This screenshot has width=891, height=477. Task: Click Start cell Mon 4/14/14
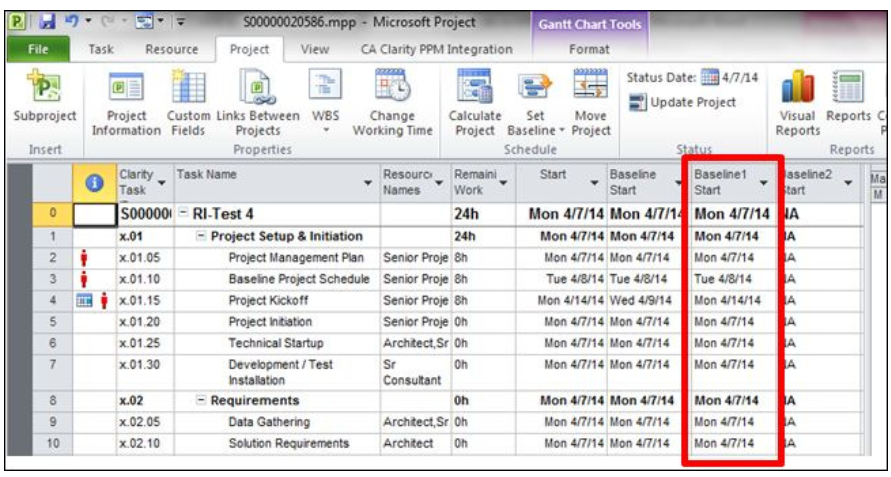[x=561, y=301]
